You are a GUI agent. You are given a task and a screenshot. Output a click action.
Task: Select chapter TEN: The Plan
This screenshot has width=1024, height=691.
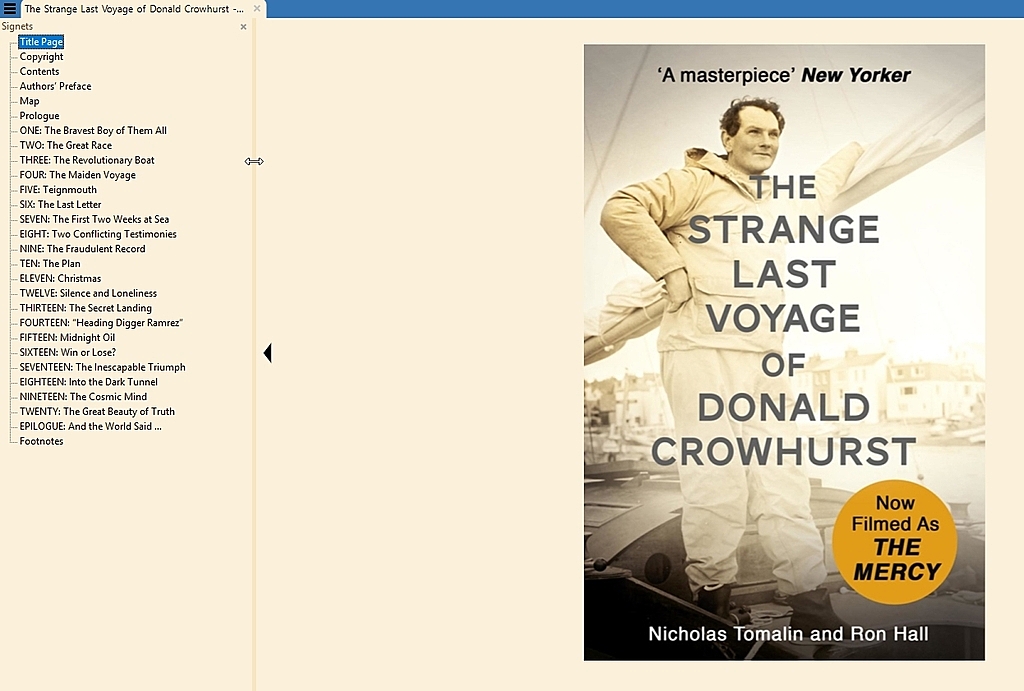pyautogui.click(x=50, y=264)
